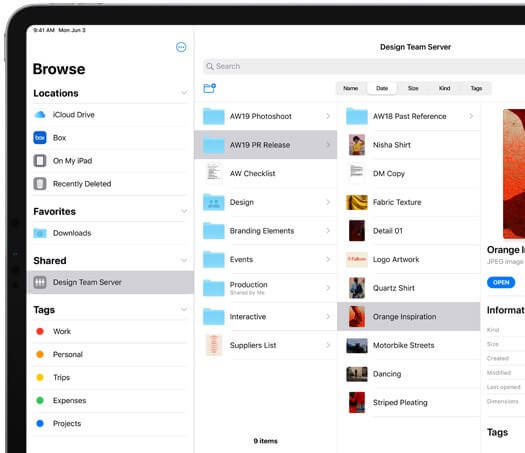Tap the On My iPad icon
This screenshot has width=525, height=453.
pos(40,161)
